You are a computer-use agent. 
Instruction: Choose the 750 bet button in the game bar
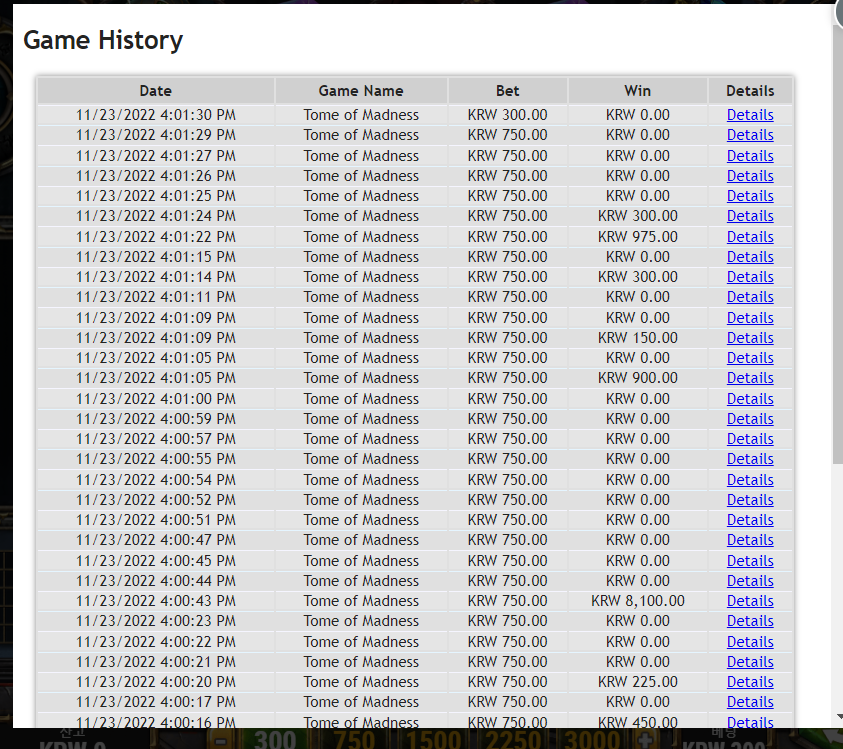point(353,739)
